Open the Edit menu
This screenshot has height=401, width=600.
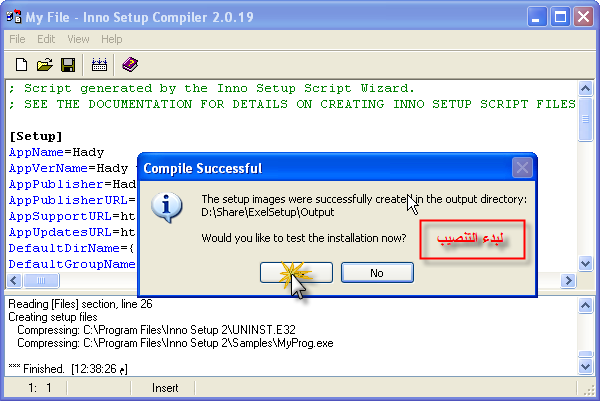(46, 39)
